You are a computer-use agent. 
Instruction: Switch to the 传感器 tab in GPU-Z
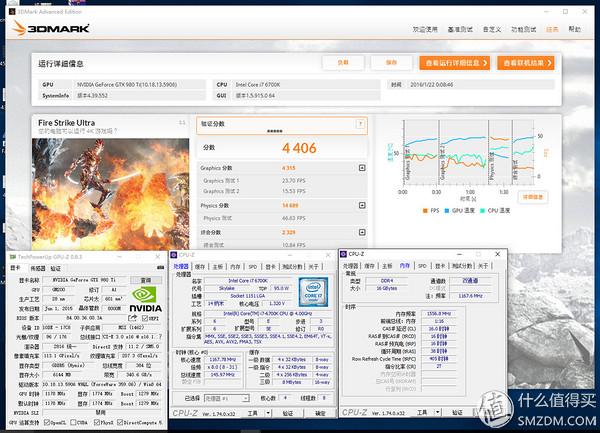click(x=38, y=269)
